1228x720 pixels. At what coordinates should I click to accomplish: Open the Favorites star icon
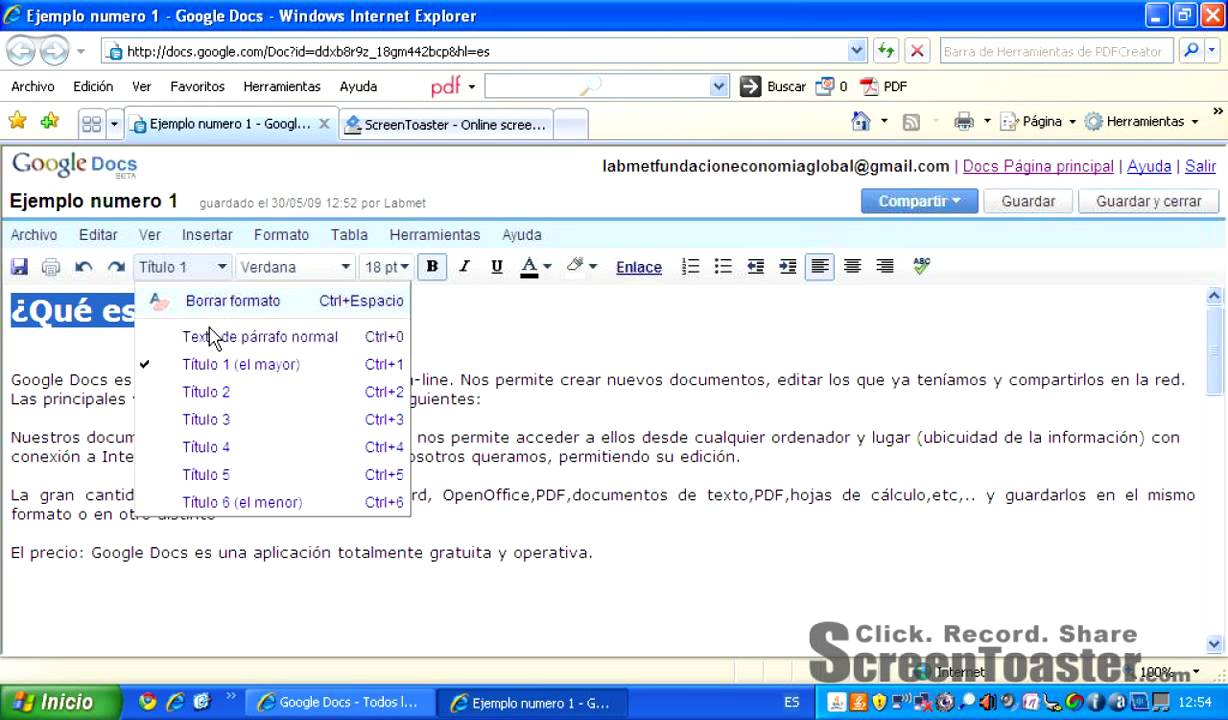18,121
